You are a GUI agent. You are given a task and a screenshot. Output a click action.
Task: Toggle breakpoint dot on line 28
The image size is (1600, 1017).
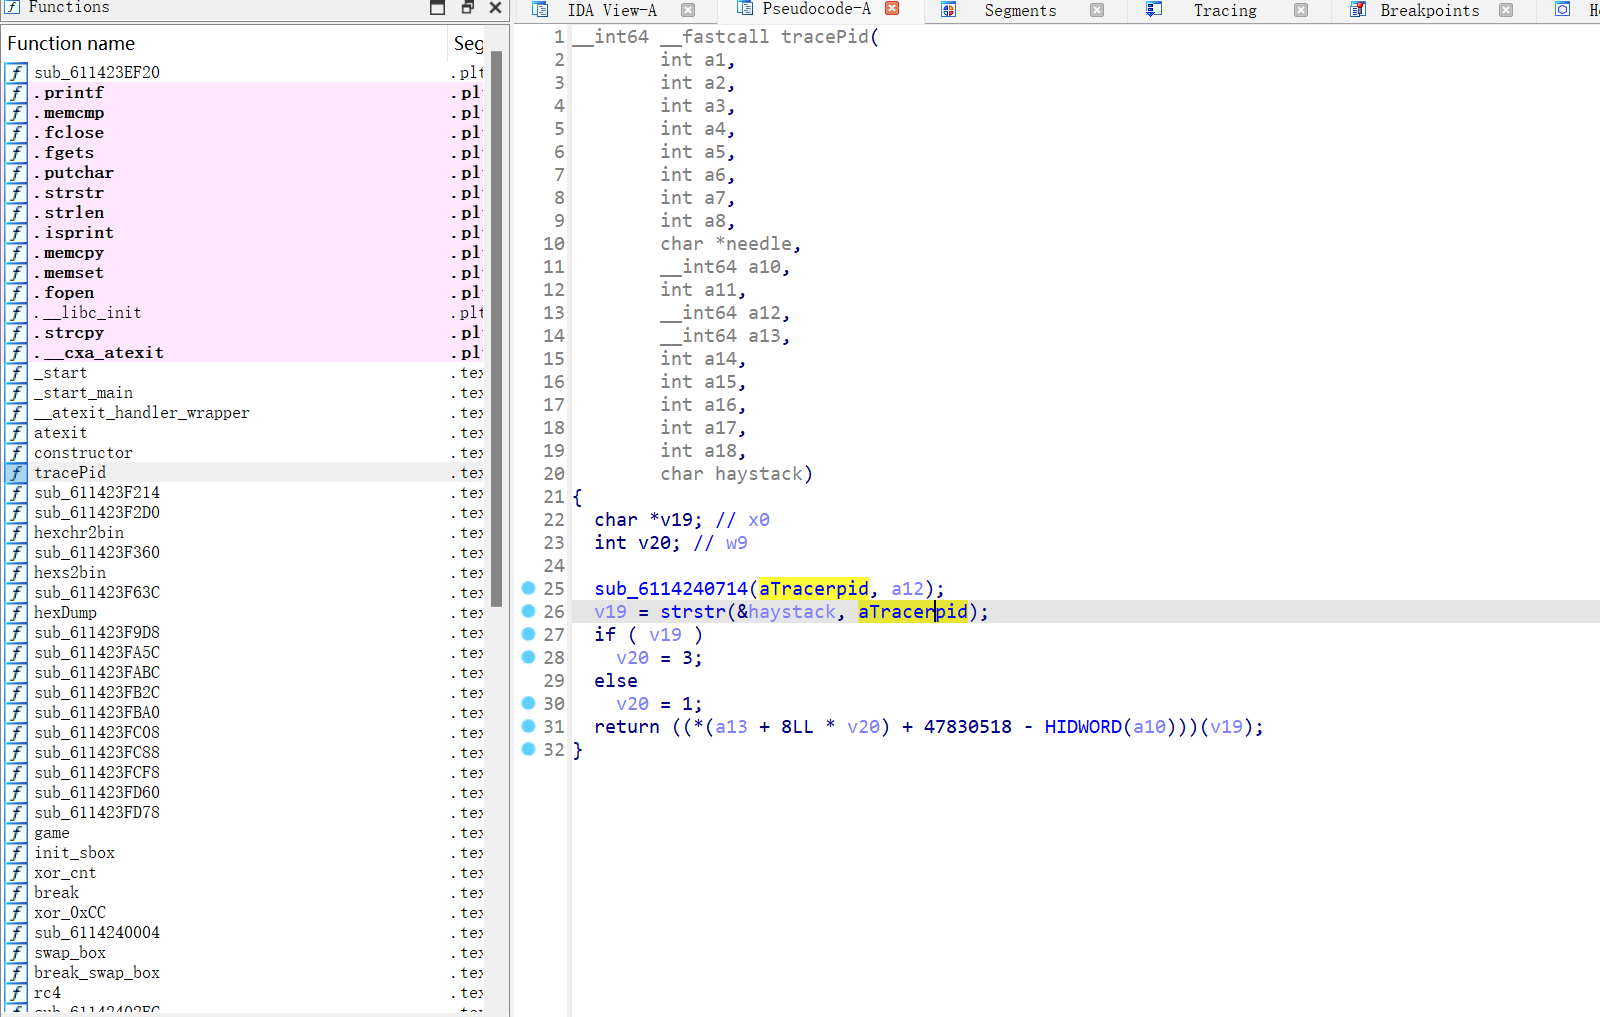coord(528,657)
